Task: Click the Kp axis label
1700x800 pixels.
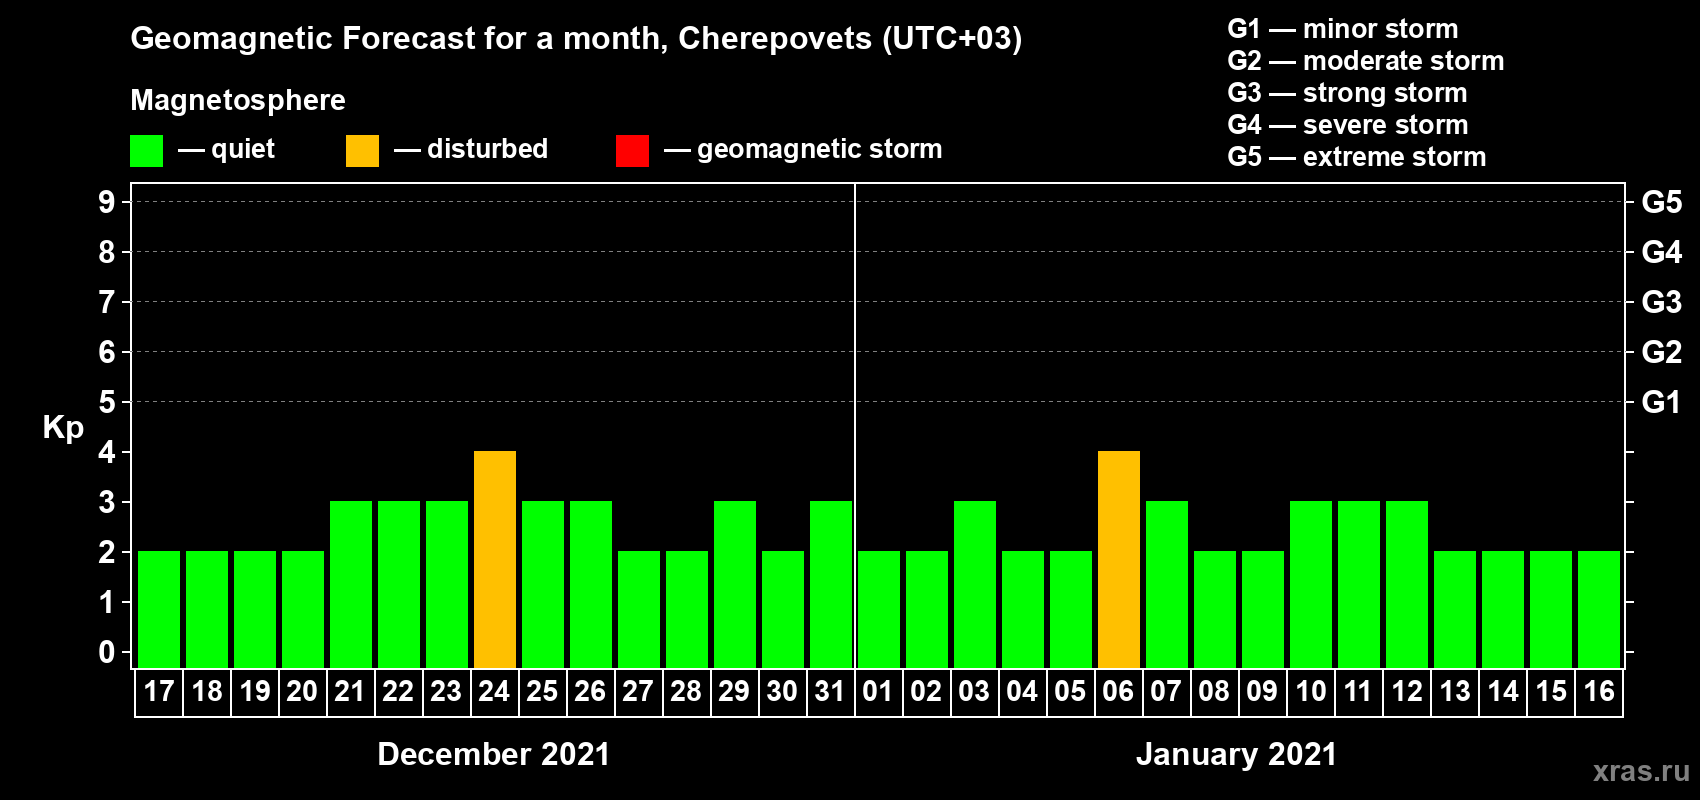Action: tap(63, 428)
